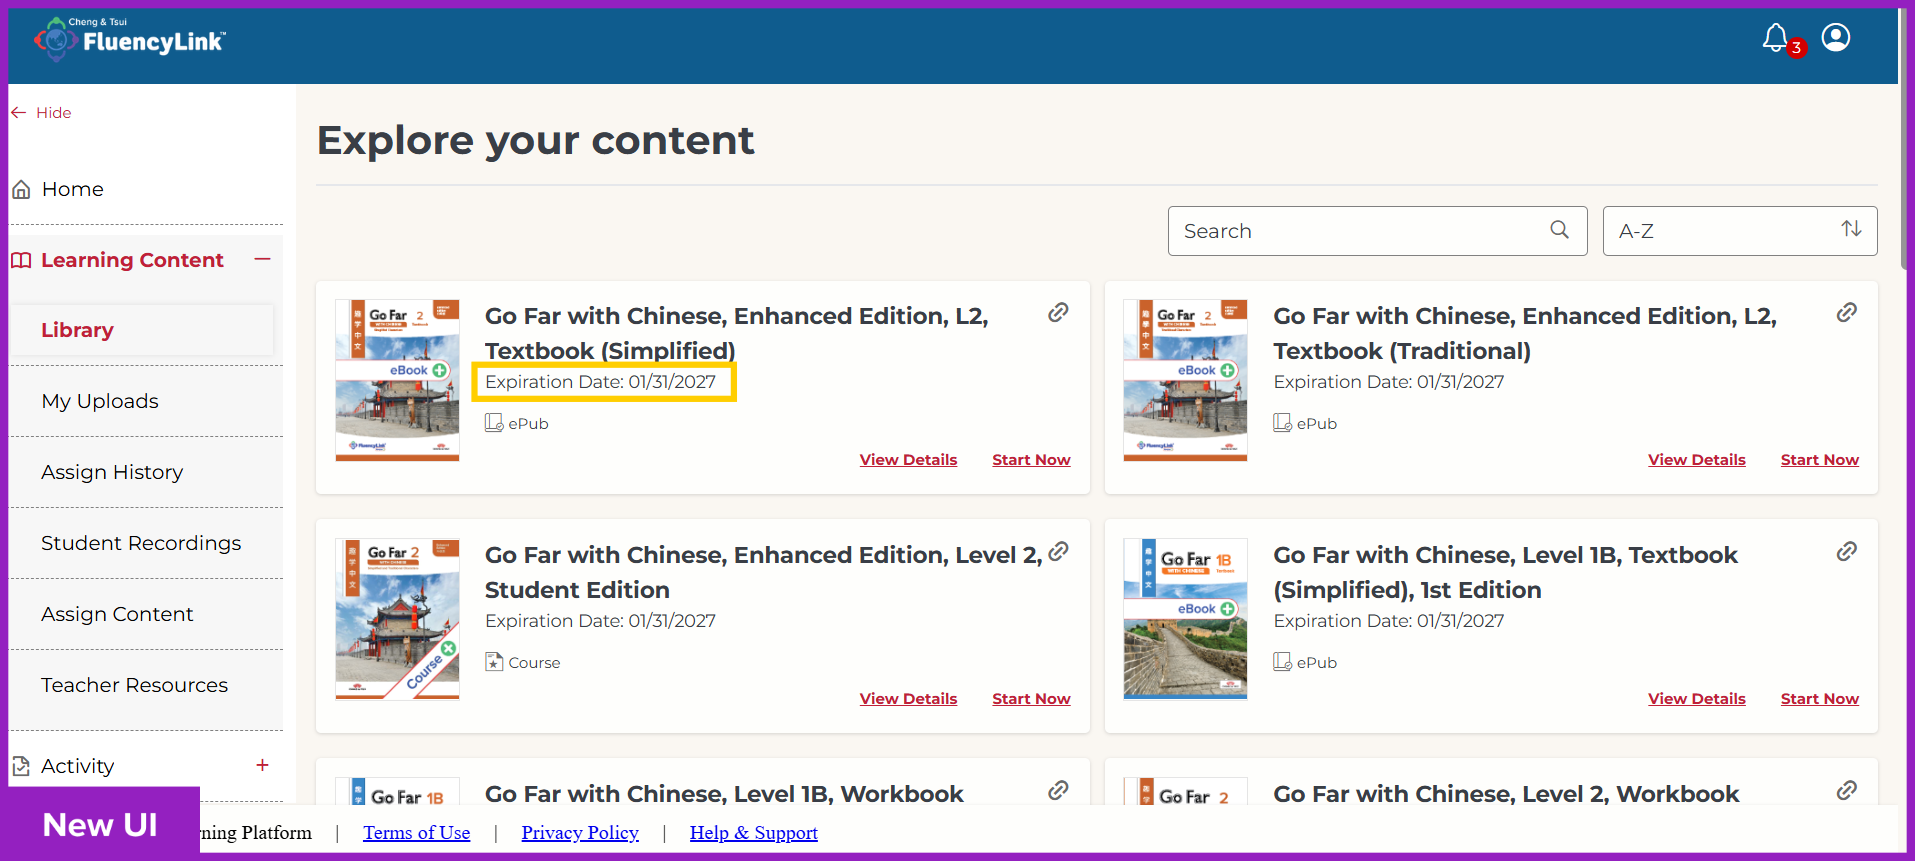This screenshot has height=861, width=1915.
Task: View Details for L2 Textbook (Simplified)
Action: click(908, 460)
